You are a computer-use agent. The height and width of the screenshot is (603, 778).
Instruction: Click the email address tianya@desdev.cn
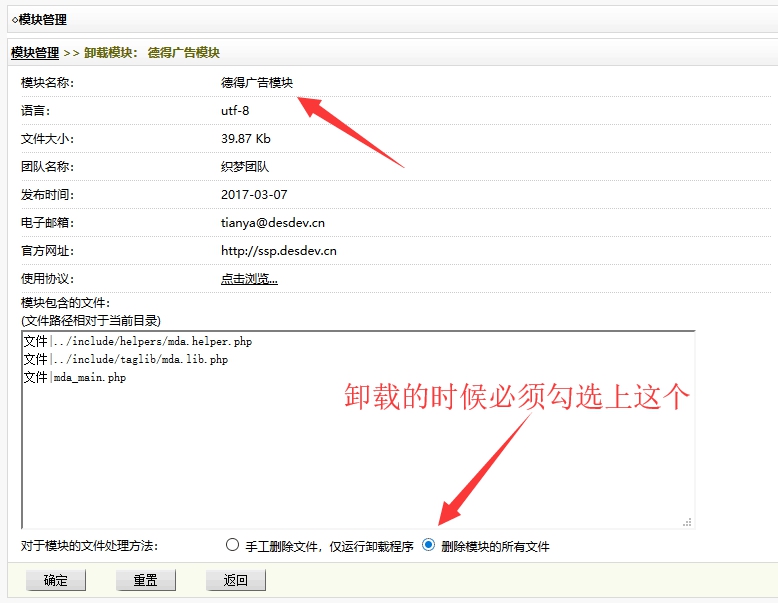click(x=272, y=223)
